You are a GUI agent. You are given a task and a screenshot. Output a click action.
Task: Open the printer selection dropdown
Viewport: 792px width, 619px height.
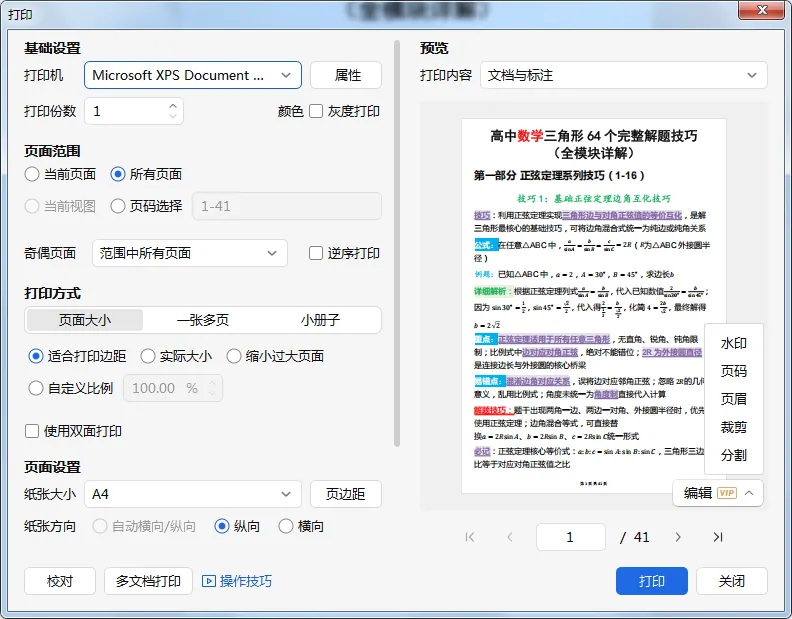tap(193, 75)
